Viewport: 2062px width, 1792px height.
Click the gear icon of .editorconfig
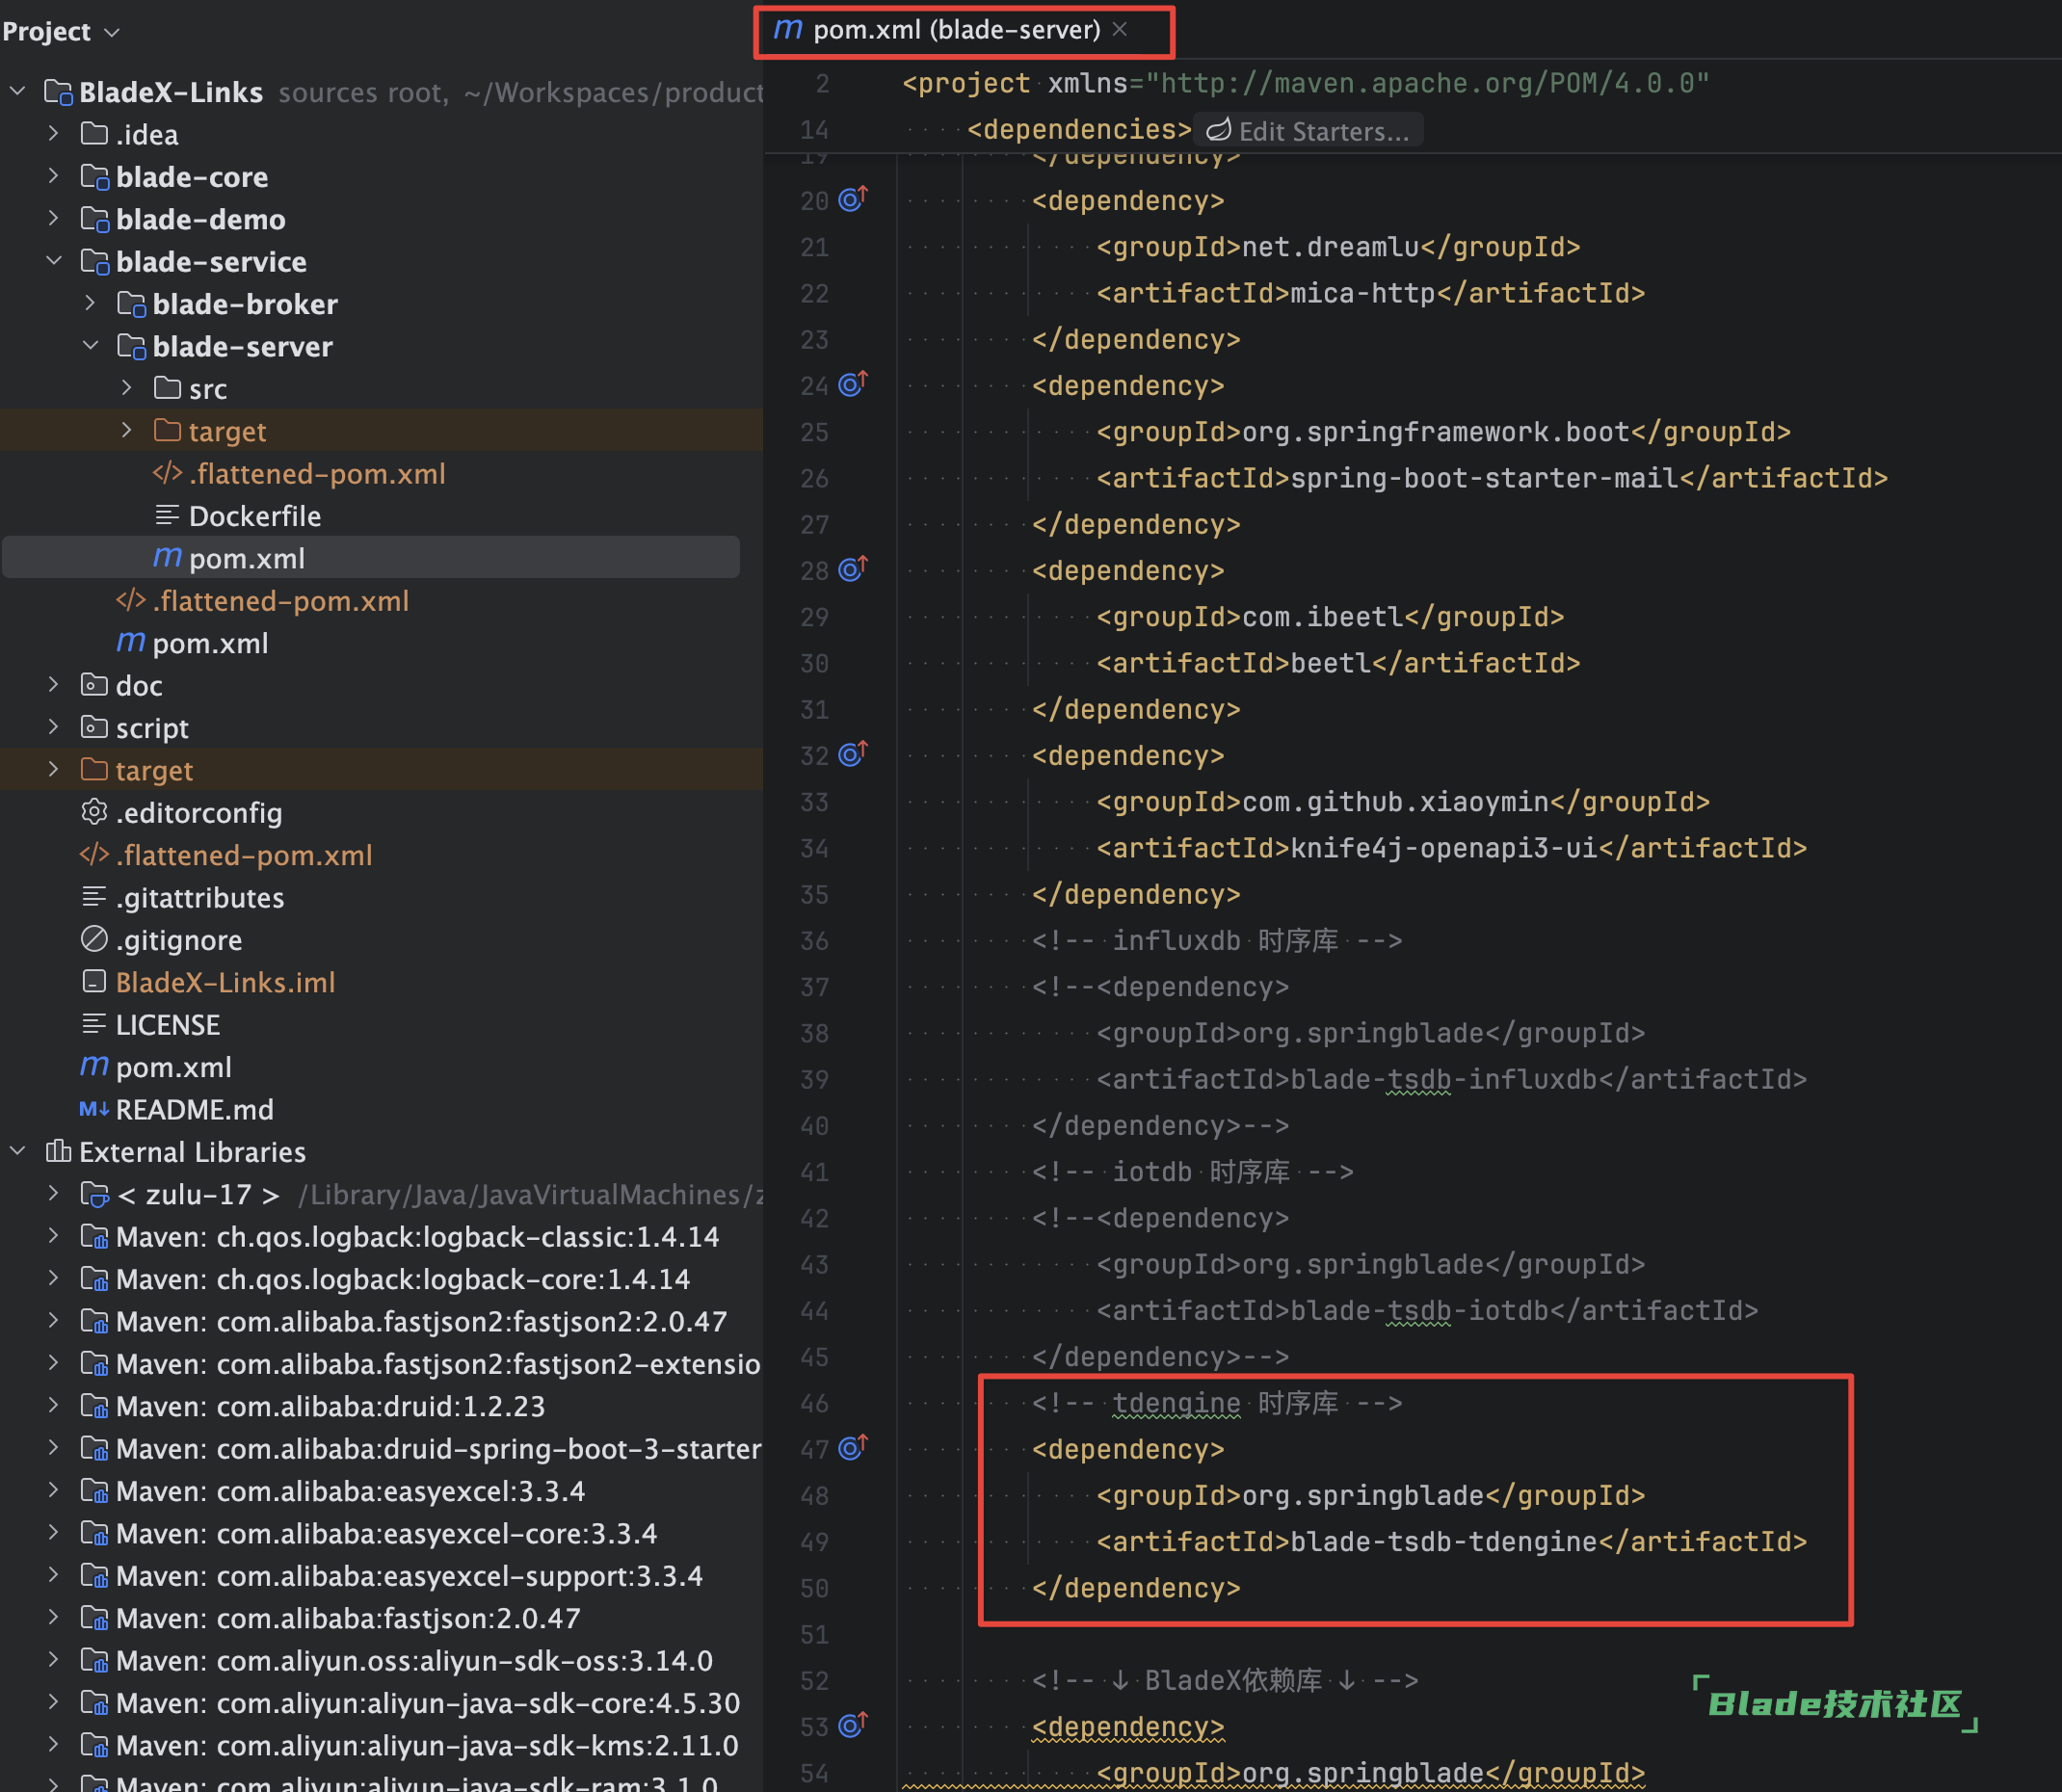click(94, 812)
